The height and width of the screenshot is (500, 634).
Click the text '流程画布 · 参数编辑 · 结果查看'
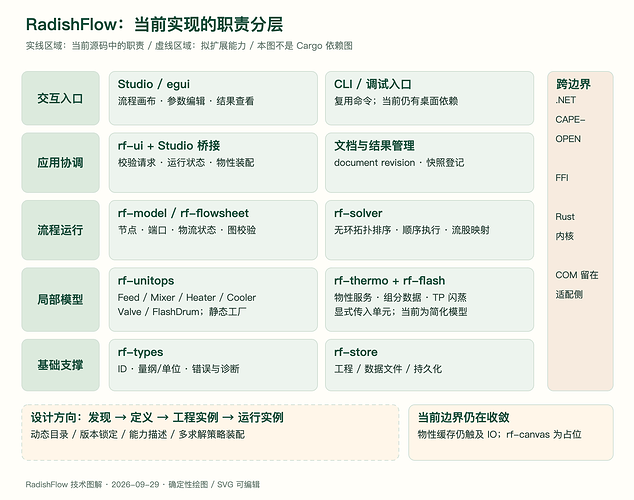(186, 101)
